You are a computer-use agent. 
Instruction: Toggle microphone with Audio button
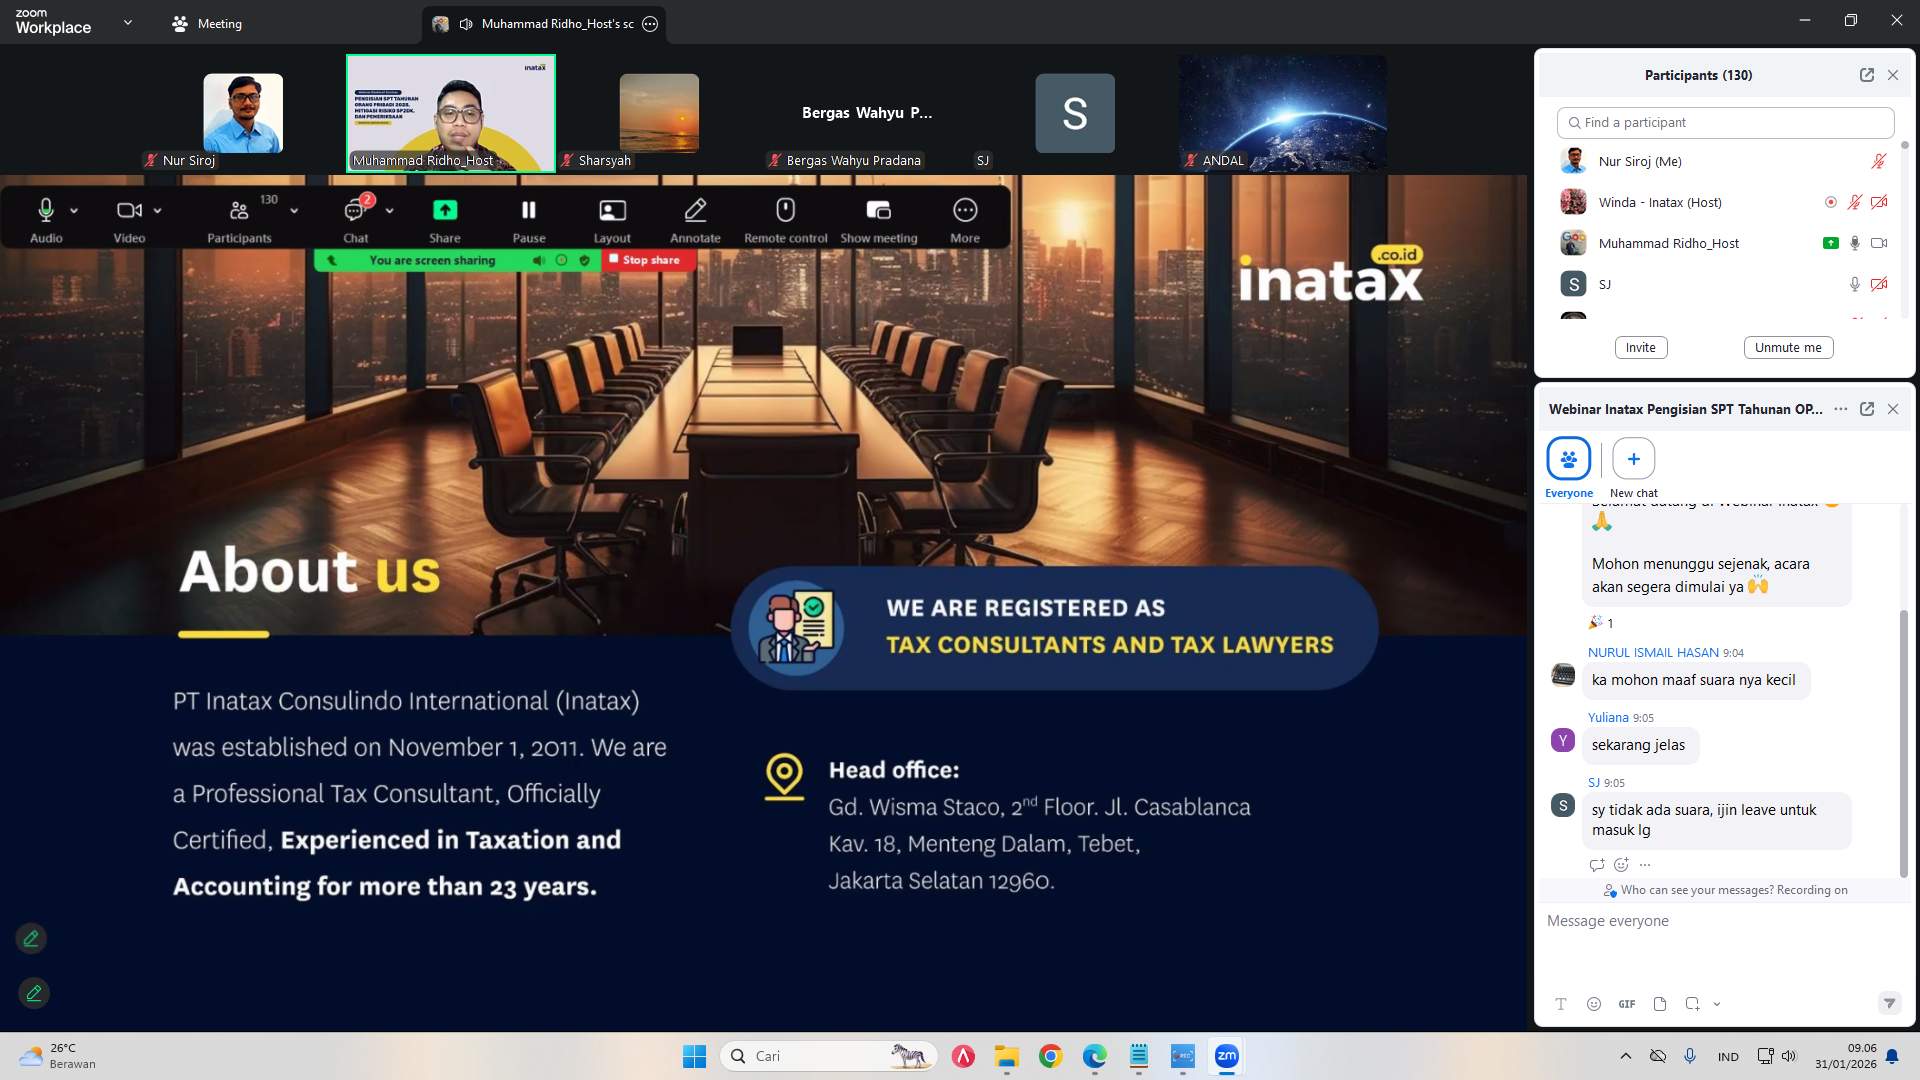tap(46, 211)
